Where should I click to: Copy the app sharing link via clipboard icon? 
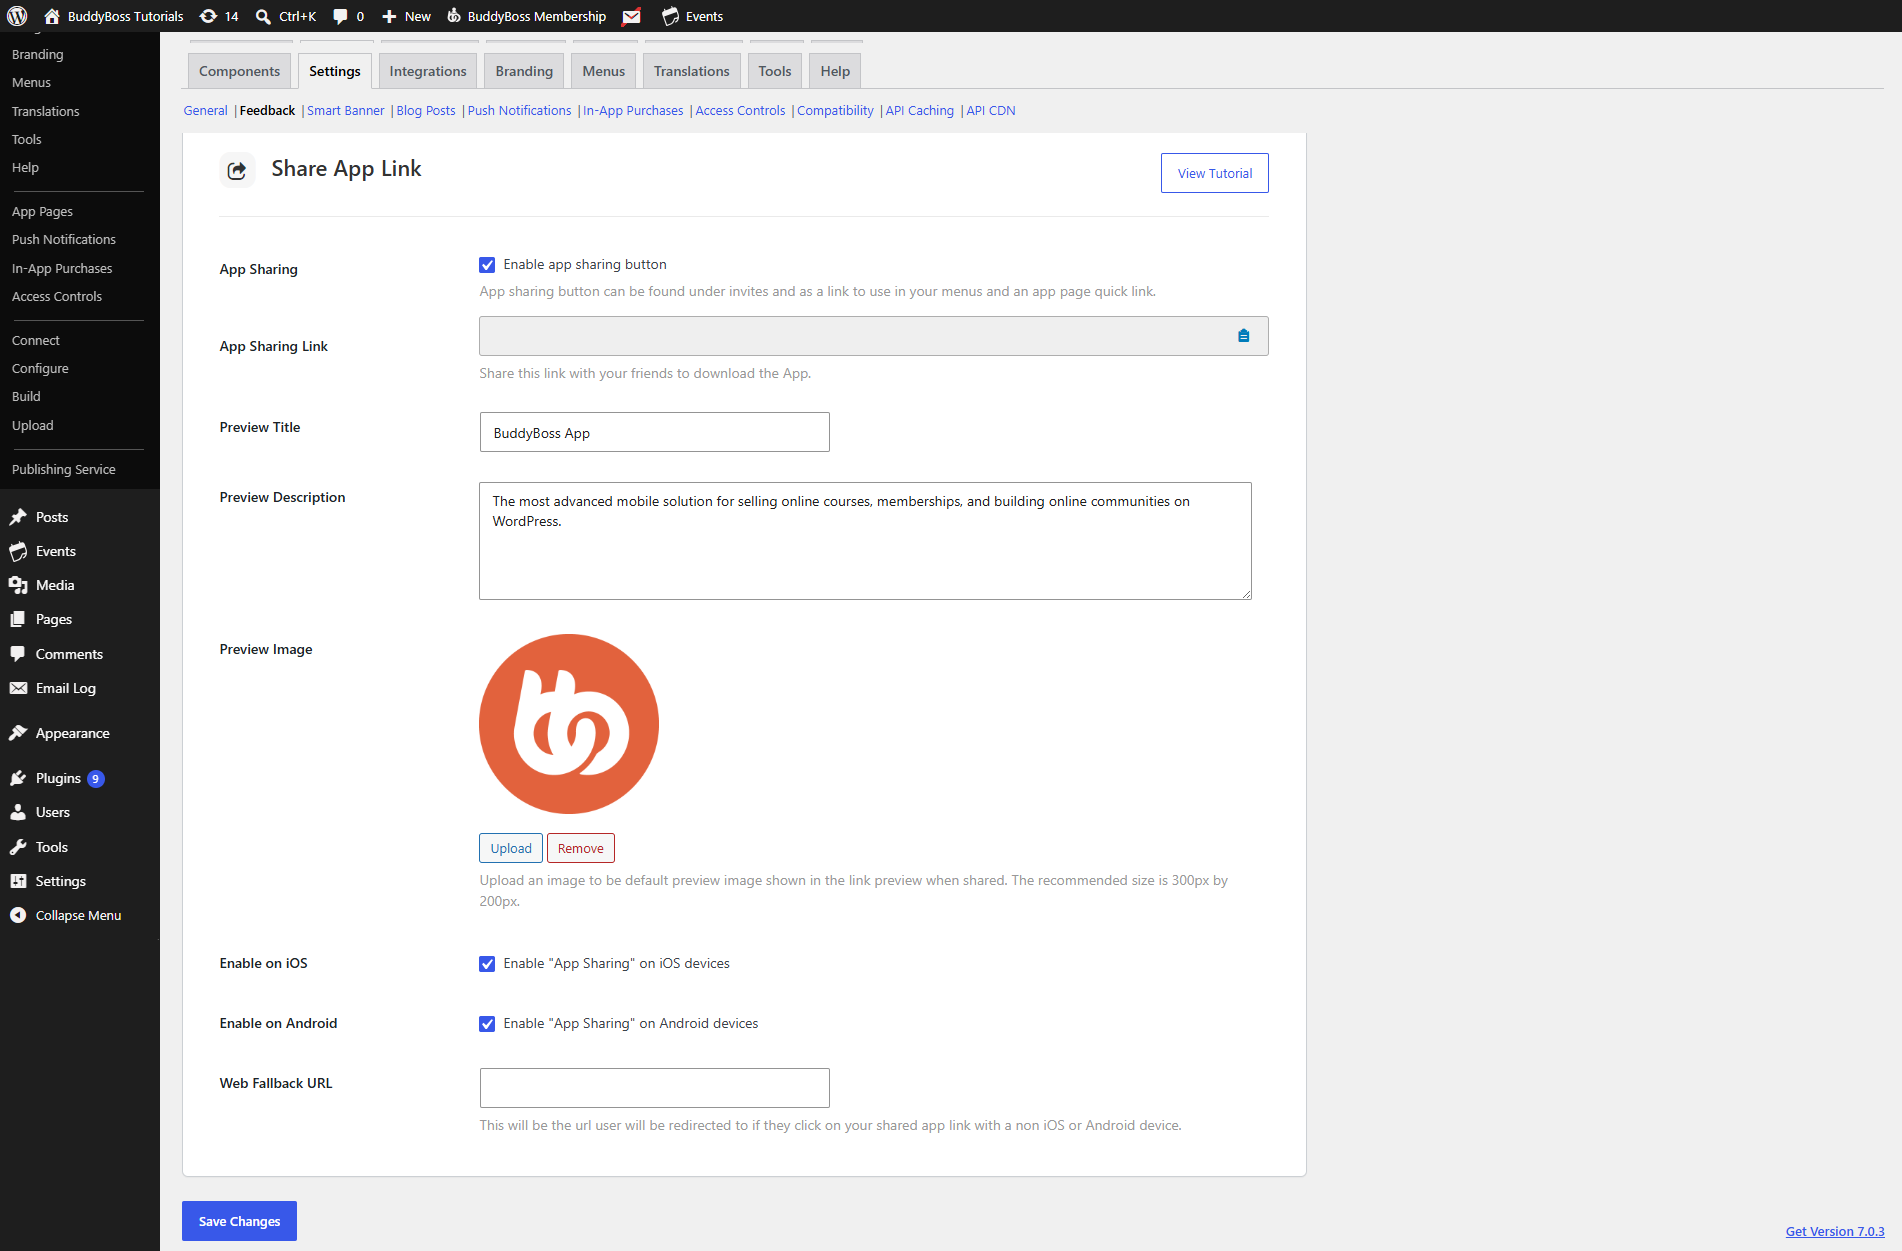[x=1243, y=336]
